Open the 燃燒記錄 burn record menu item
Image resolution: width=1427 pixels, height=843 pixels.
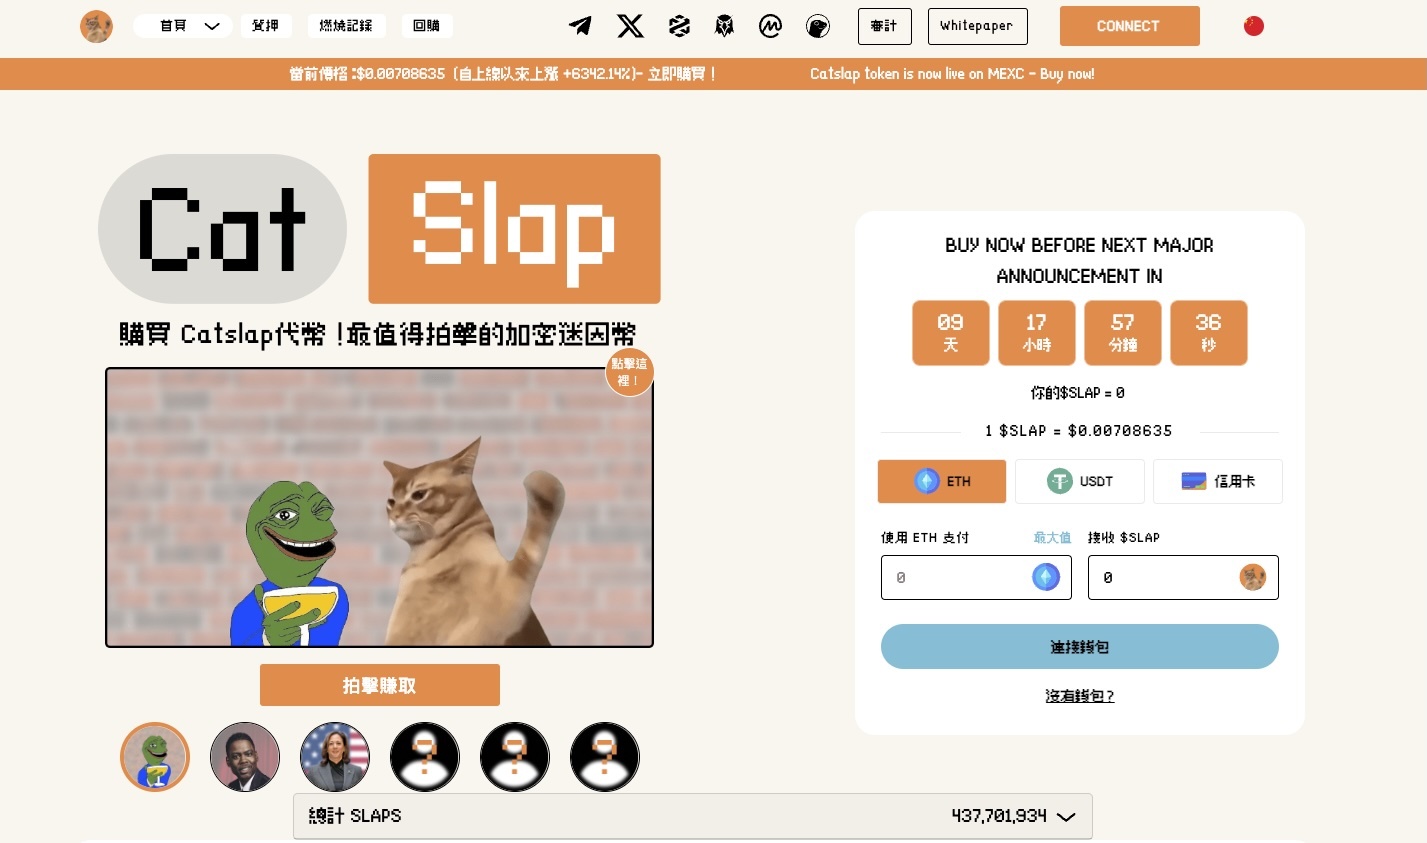(x=346, y=26)
